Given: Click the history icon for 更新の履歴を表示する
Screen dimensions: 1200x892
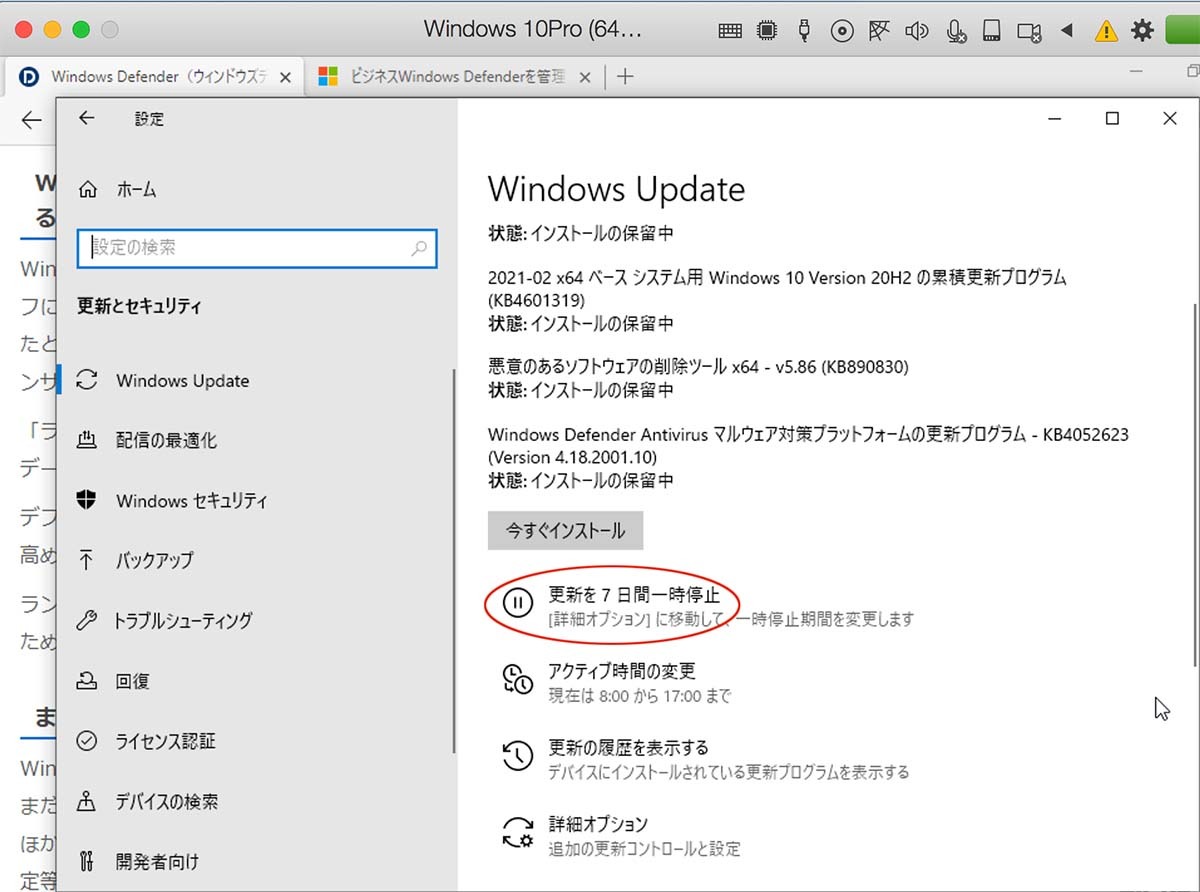Looking at the screenshot, I should [x=517, y=755].
